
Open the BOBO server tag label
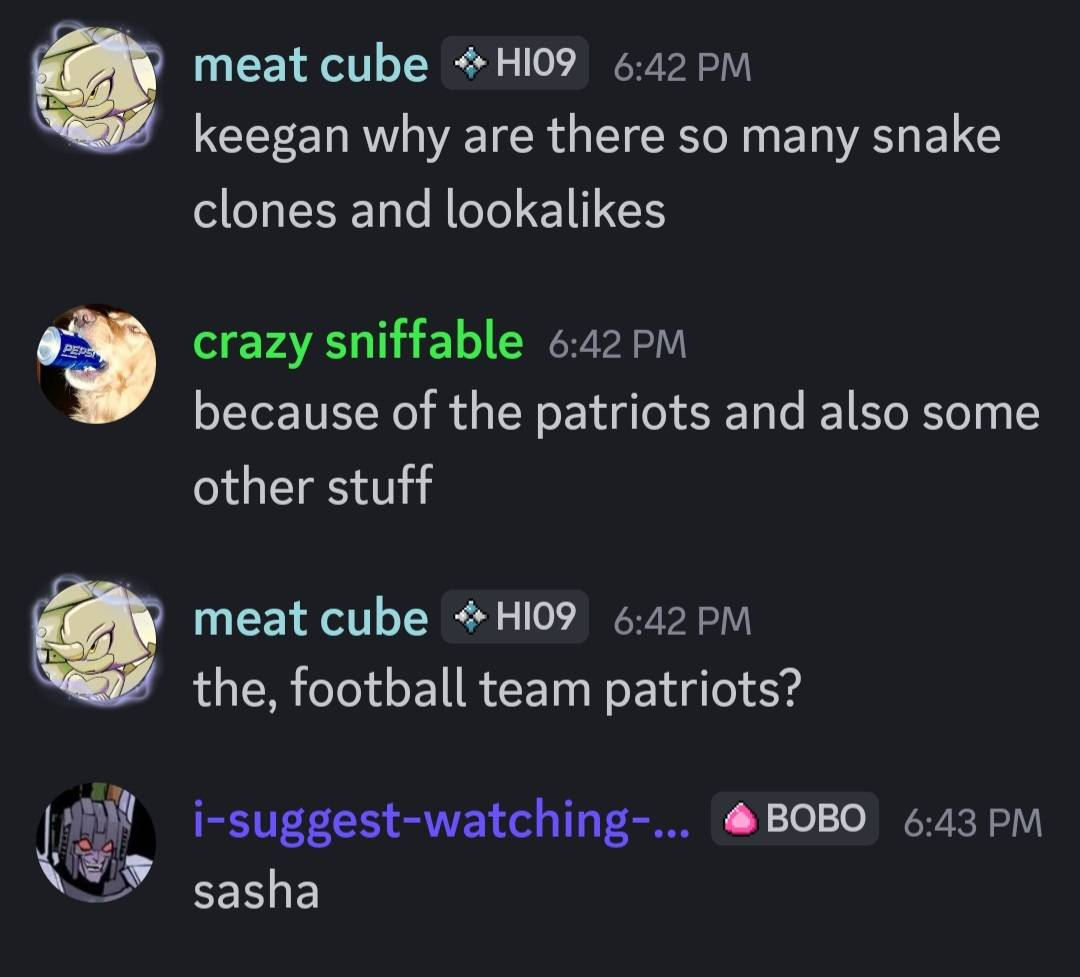click(x=814, y=819)
